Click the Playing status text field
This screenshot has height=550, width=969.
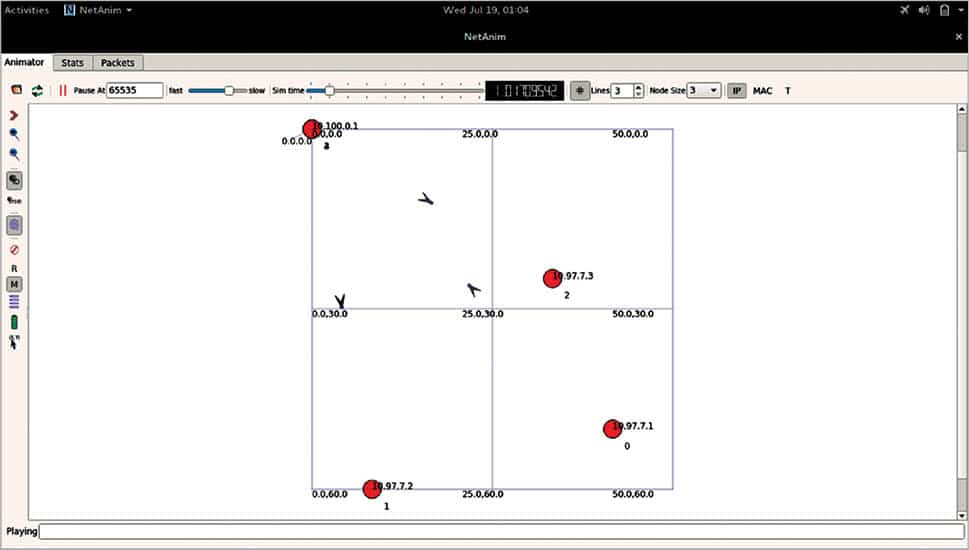pos(502,531)
